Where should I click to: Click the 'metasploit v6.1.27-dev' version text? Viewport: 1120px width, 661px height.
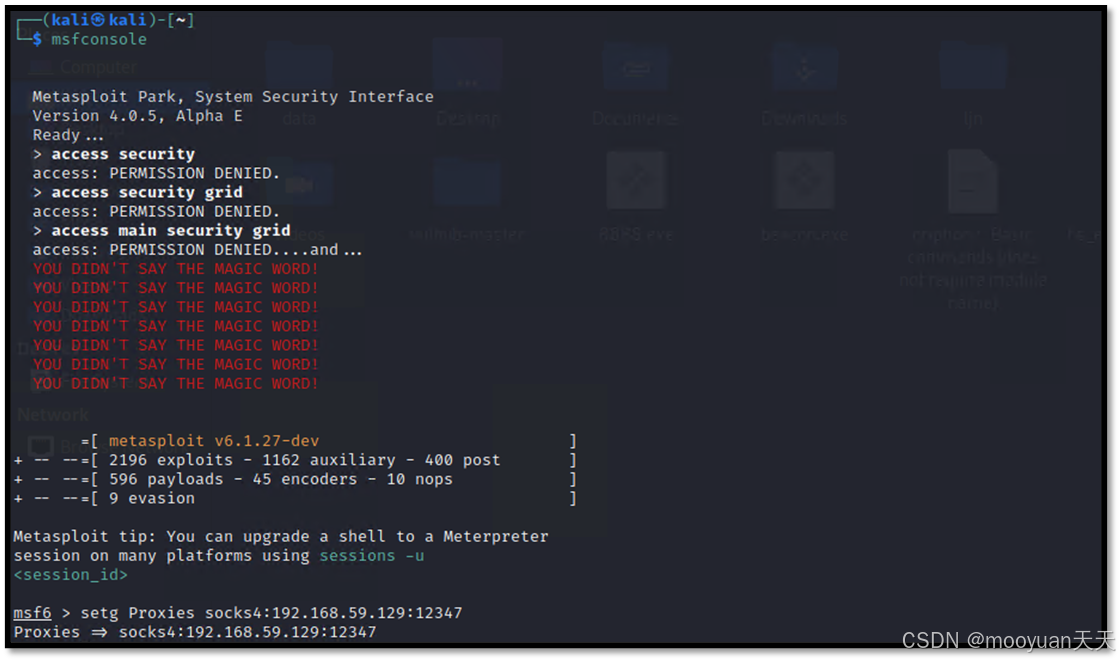[214, 441]
